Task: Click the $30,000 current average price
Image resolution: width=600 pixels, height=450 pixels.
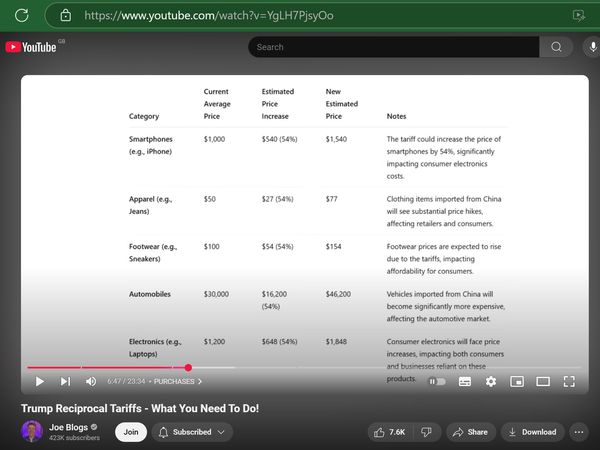Action: 216,294
